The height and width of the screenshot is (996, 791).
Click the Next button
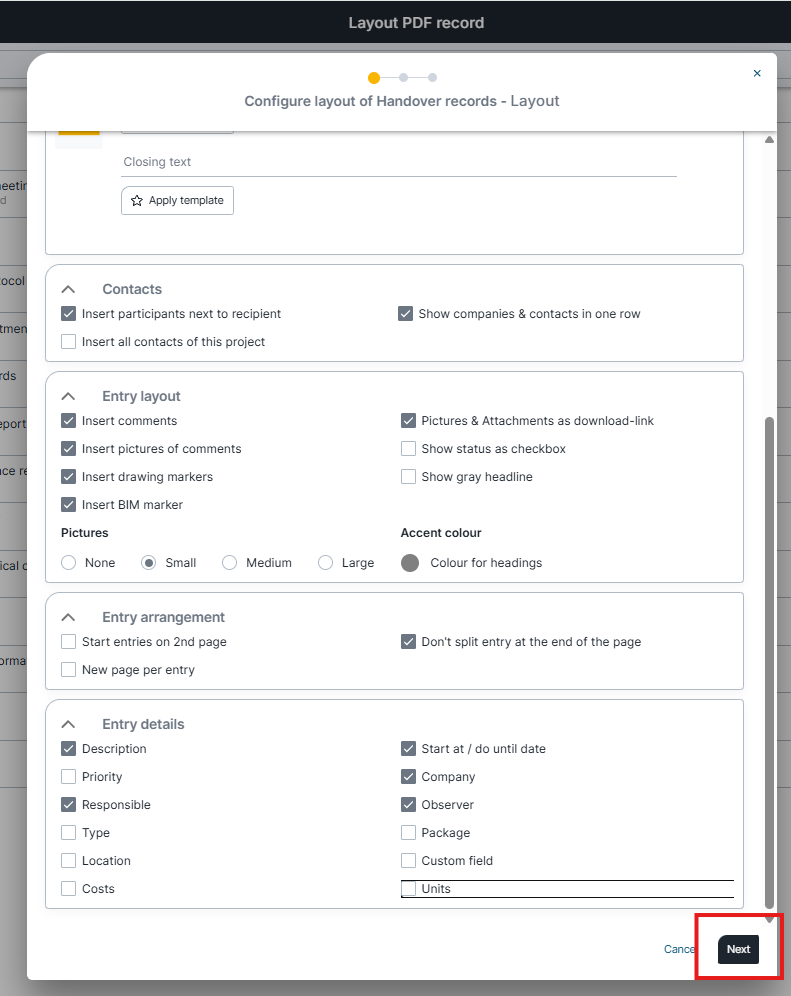(x=738, y=949)
